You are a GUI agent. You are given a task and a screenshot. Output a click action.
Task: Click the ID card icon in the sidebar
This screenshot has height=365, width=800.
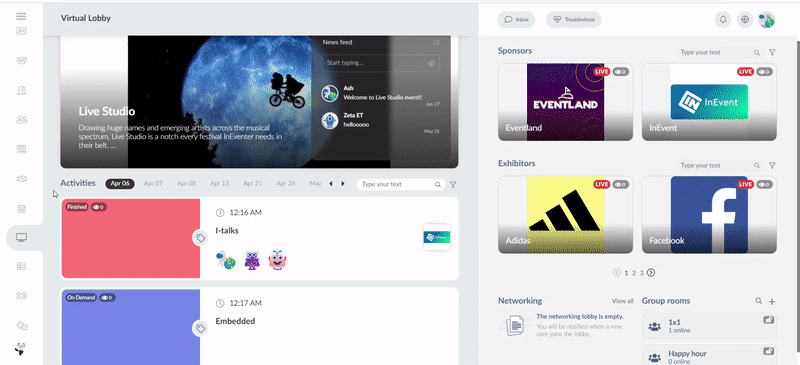21,31
